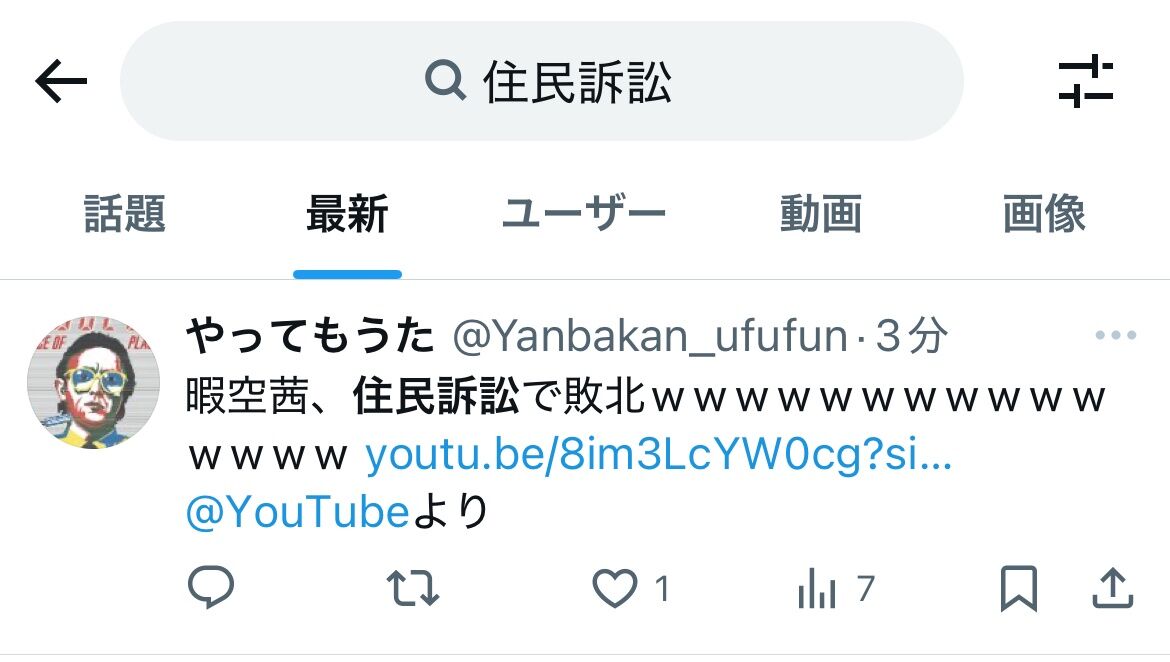Go back with the left arrow
The image size is (1170, 662).
coord(61,81)
